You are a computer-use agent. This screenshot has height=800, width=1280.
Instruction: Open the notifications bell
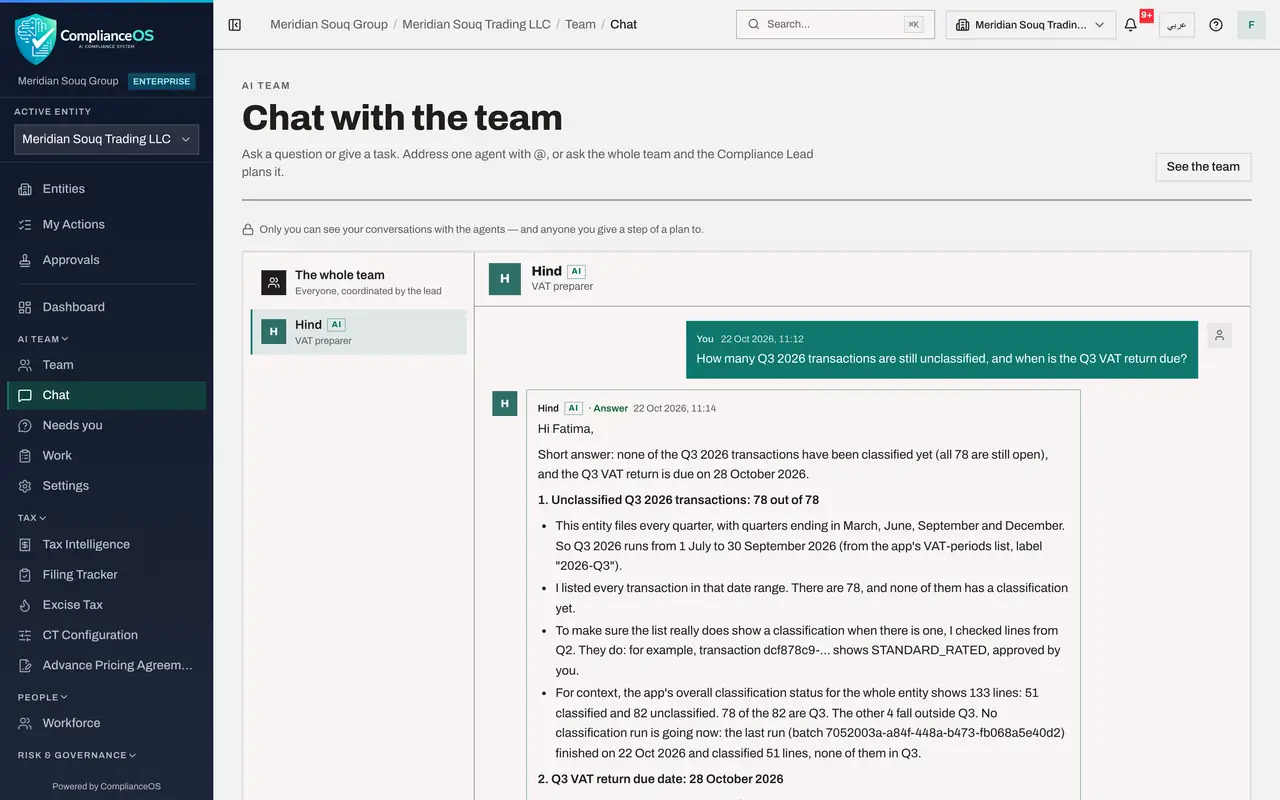[1131, 25]
